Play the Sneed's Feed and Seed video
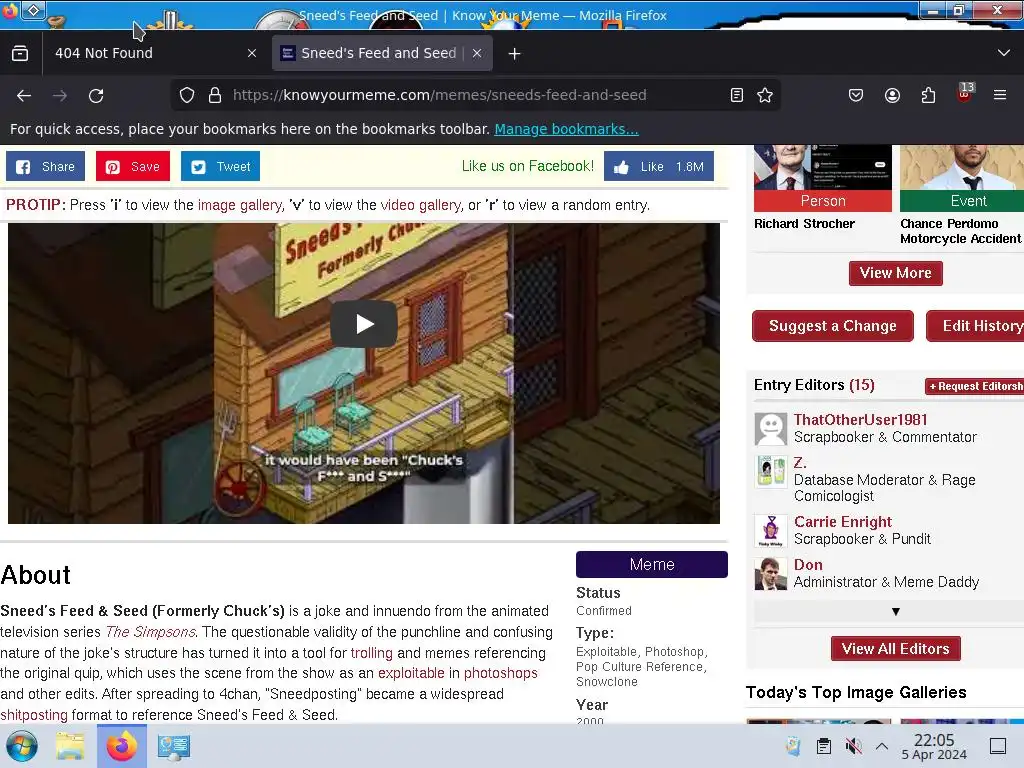This screenshot has width=1024, height=768. point(364,324)
